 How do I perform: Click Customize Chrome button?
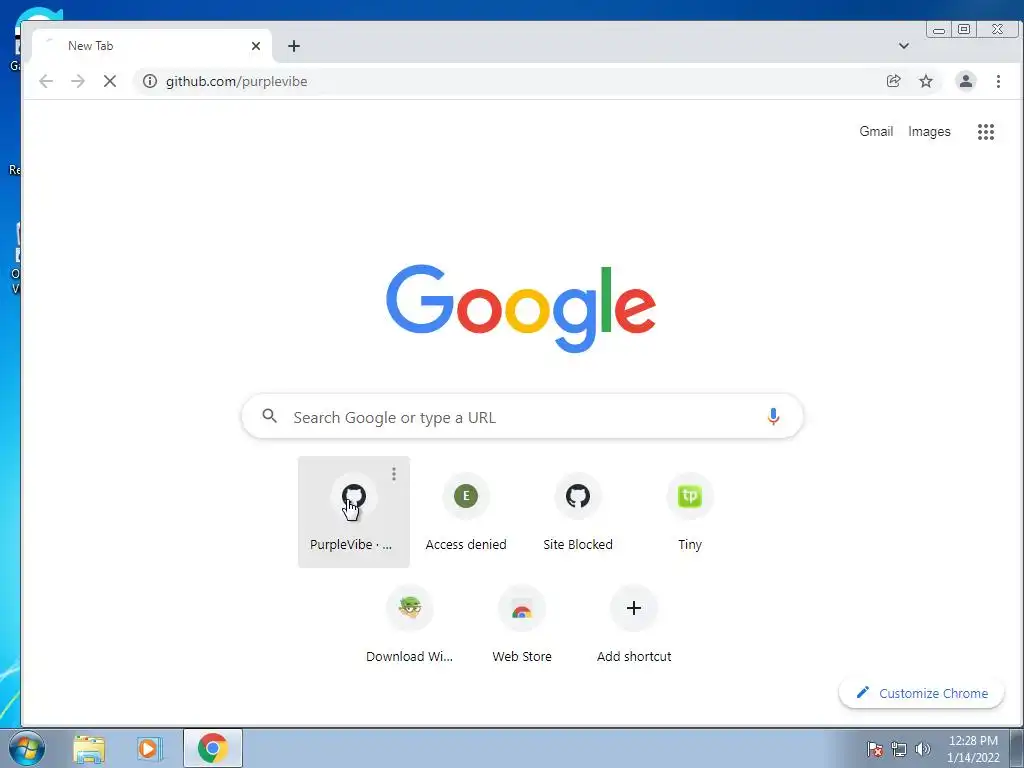[921, 693]
